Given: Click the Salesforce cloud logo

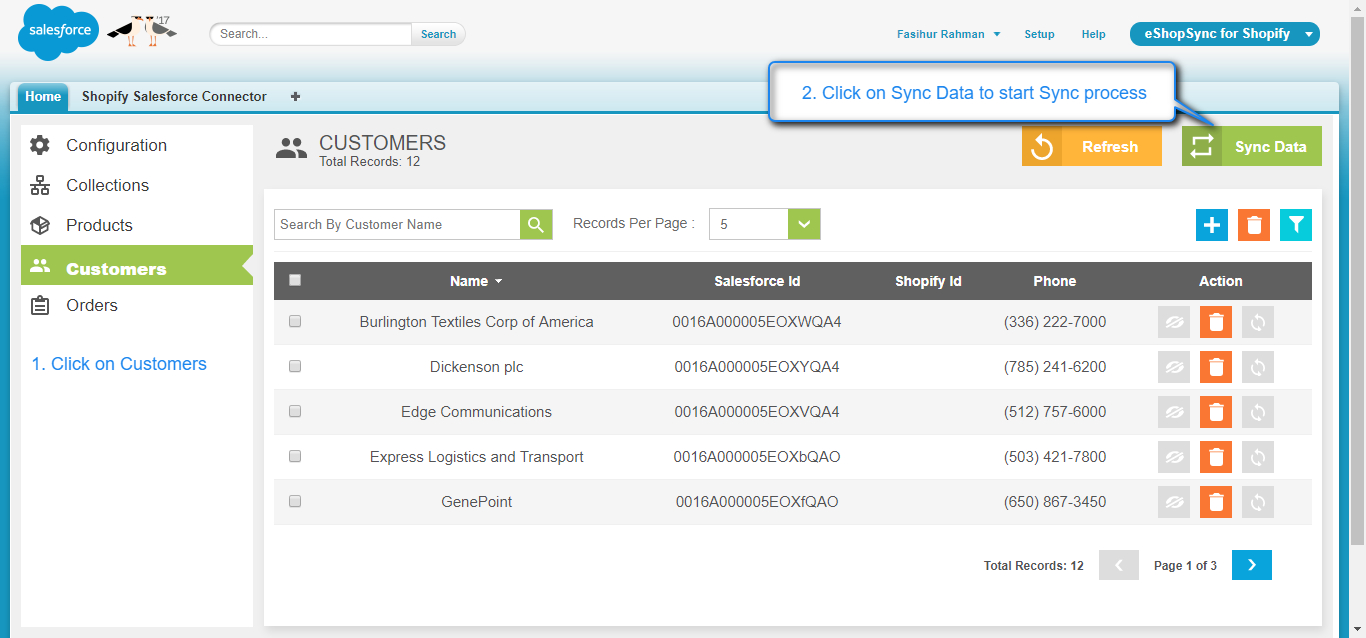Looking at the screenshot, I should (58, 32).
